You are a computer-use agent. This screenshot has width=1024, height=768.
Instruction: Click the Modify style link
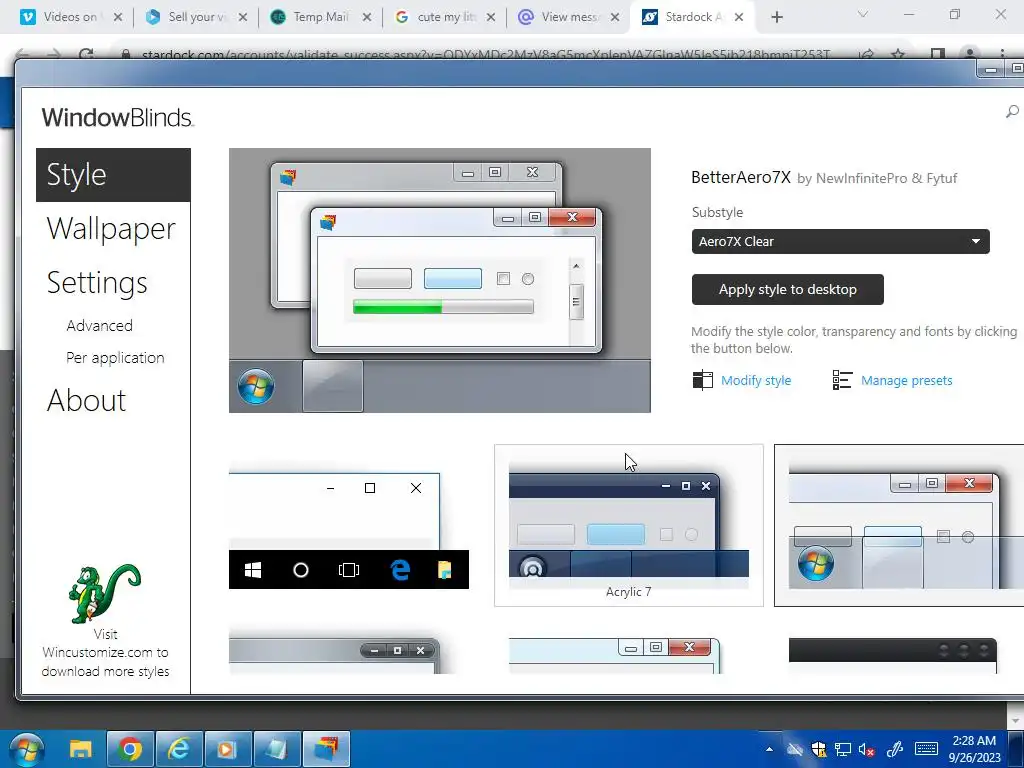pyautogui.click(x=756, y=380)
